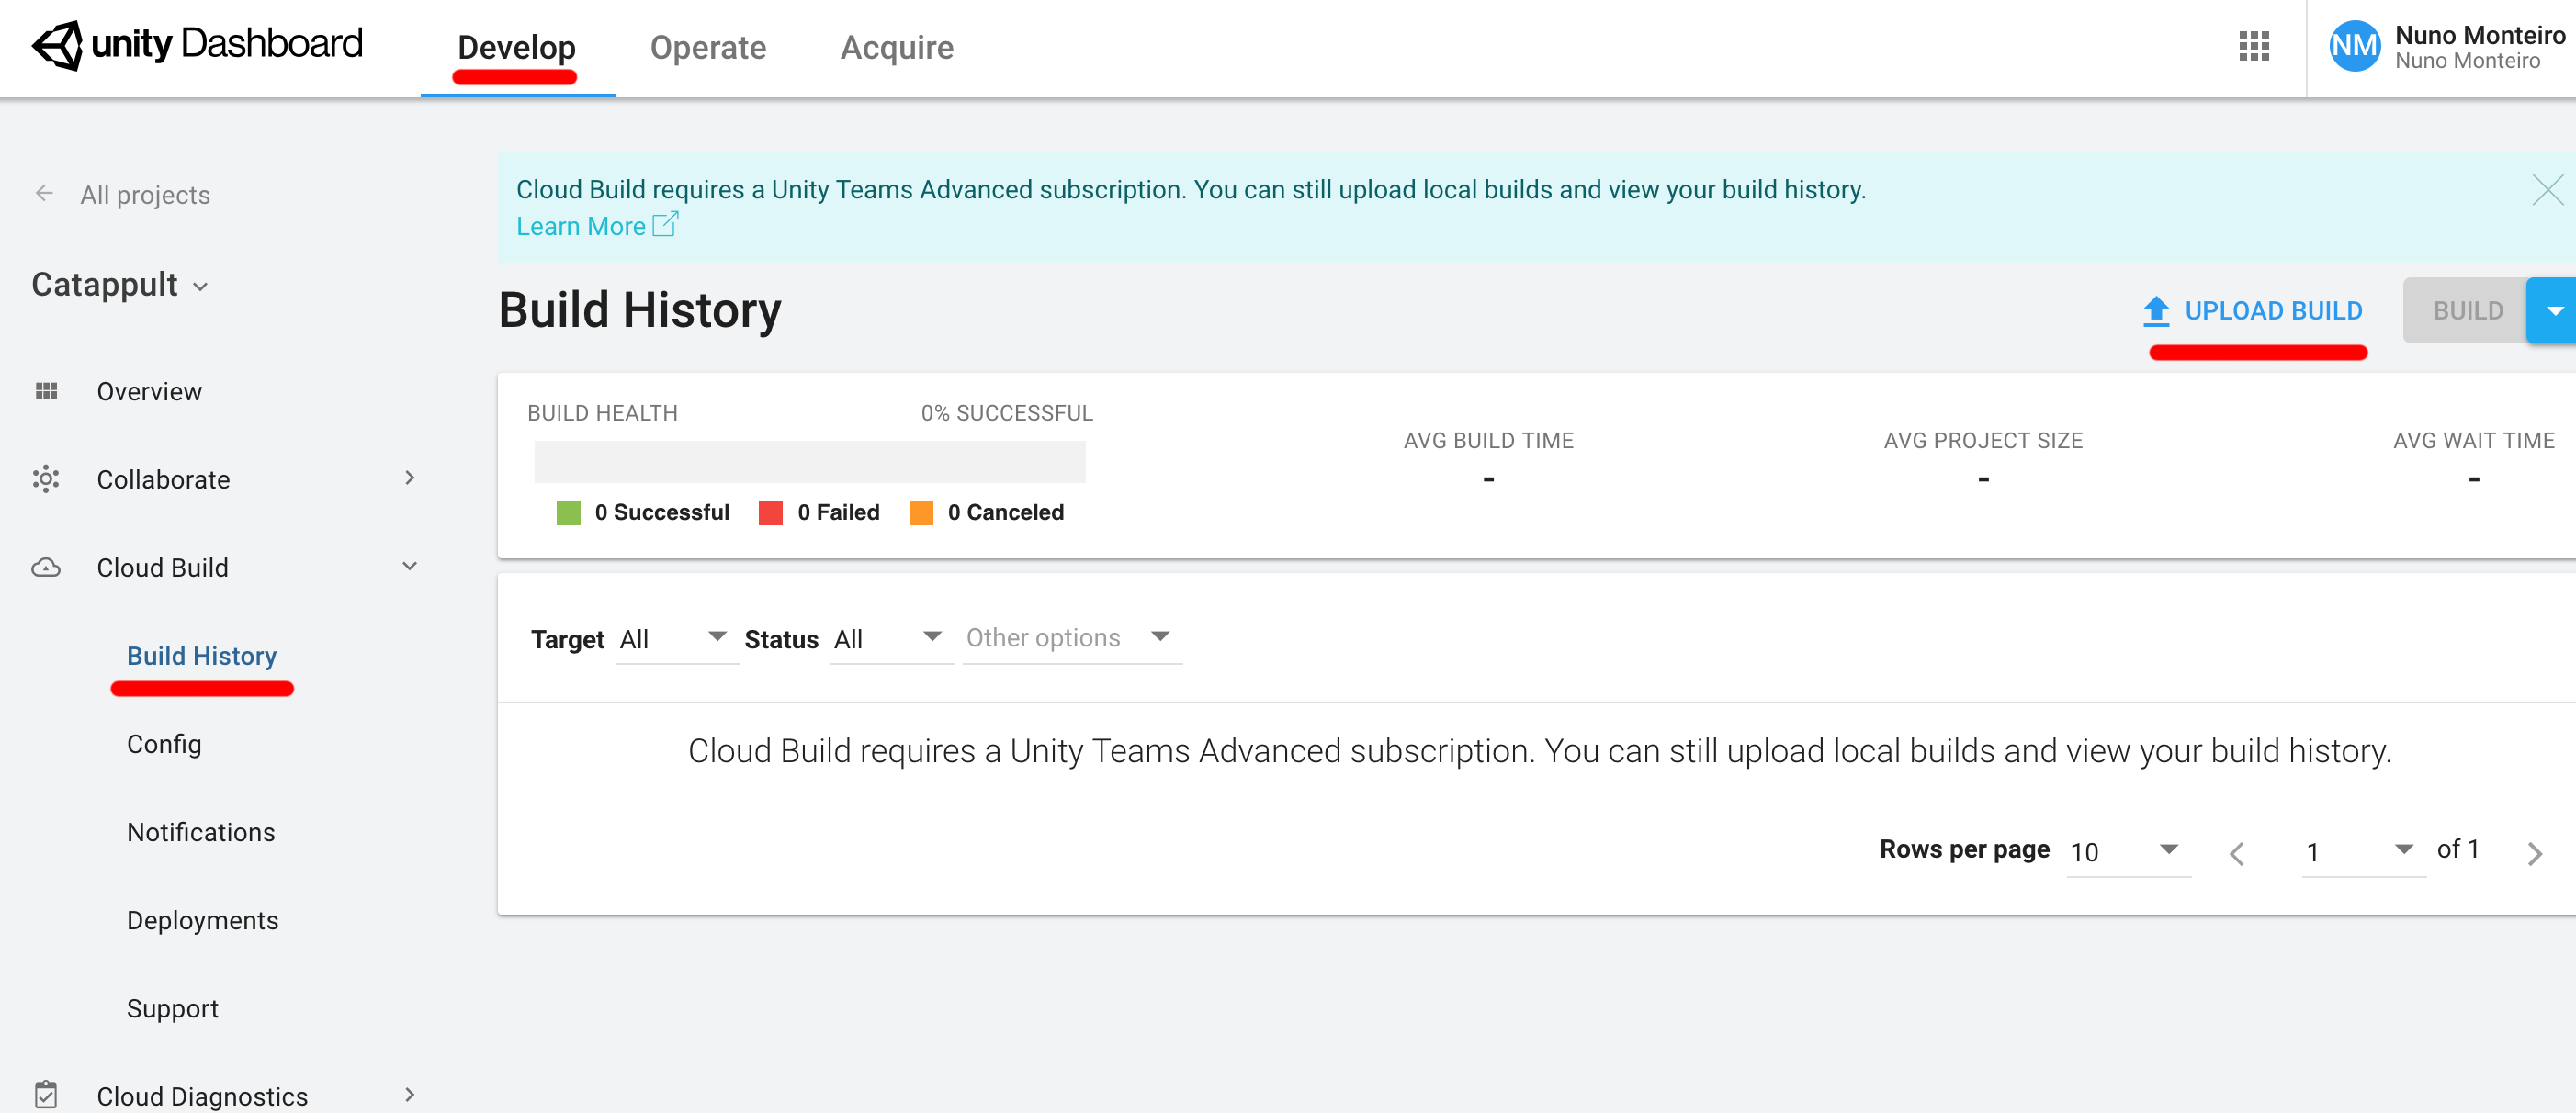Image resolution: width=2576 pixels, height=1113 pixels.
Task: Click the Upload Build button
Action: pos(2253,311)
